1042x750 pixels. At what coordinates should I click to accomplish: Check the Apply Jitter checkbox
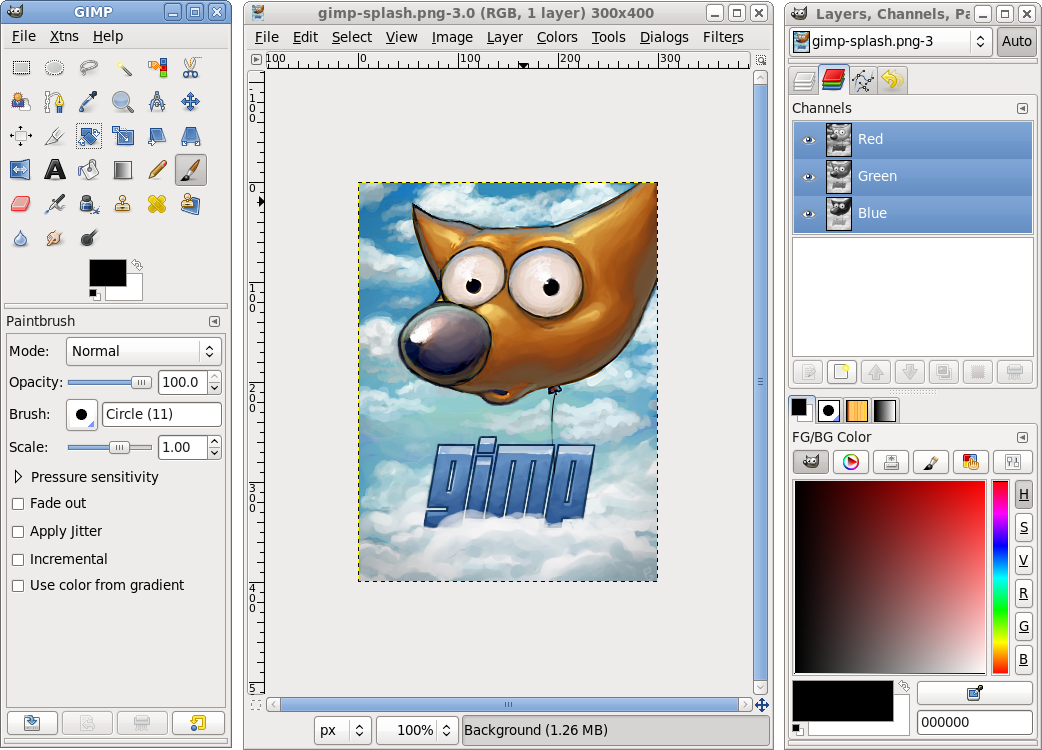17,531
